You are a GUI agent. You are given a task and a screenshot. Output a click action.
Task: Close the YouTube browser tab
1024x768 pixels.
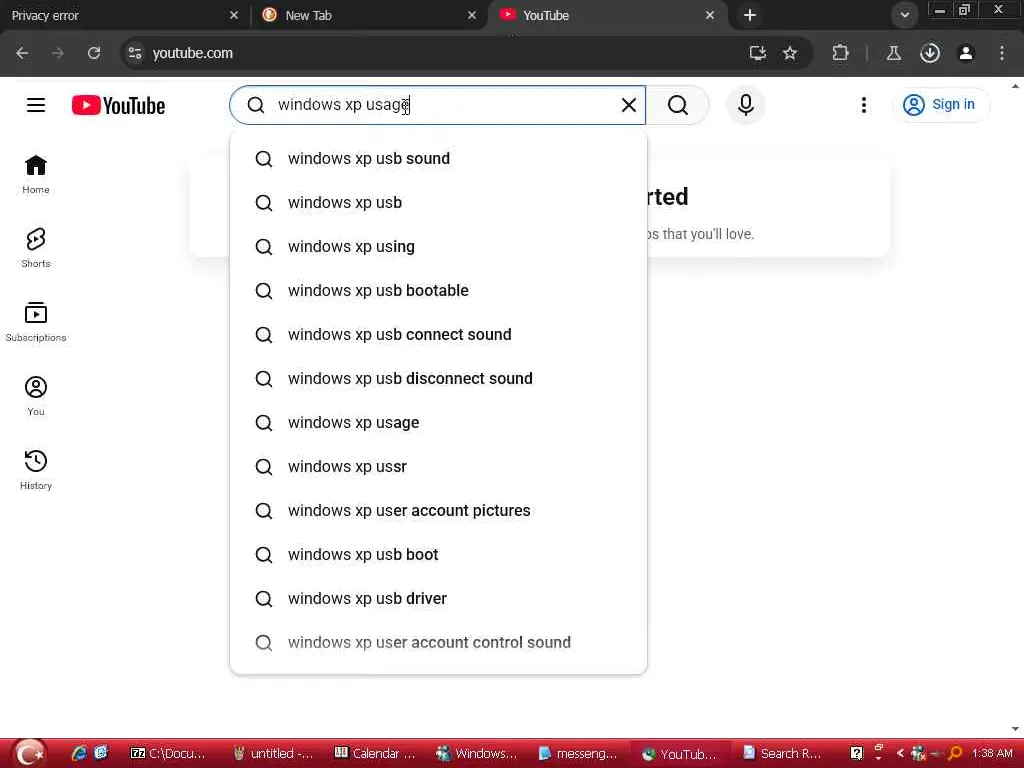pyautogui.click(x=710, y=15)
